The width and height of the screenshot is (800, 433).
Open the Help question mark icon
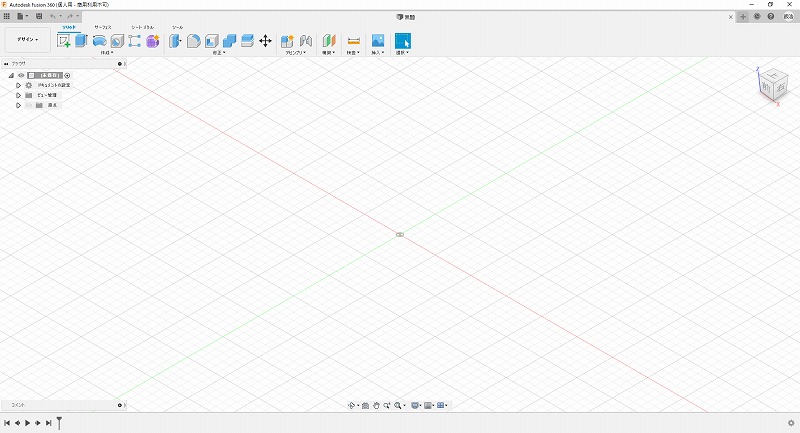coord(771,16)
